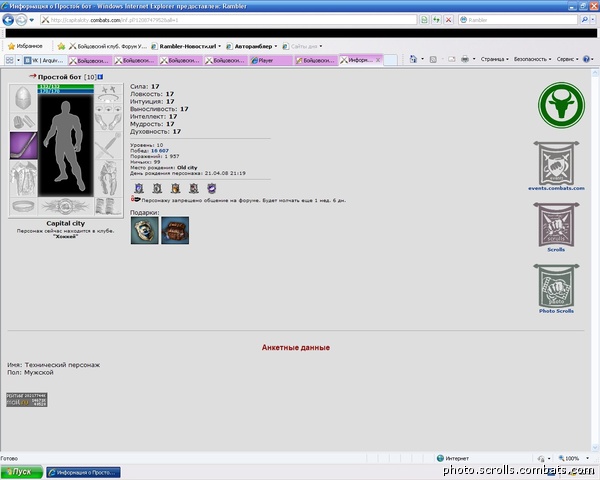Switch to the VK Arquiv tab

[45, 60]
